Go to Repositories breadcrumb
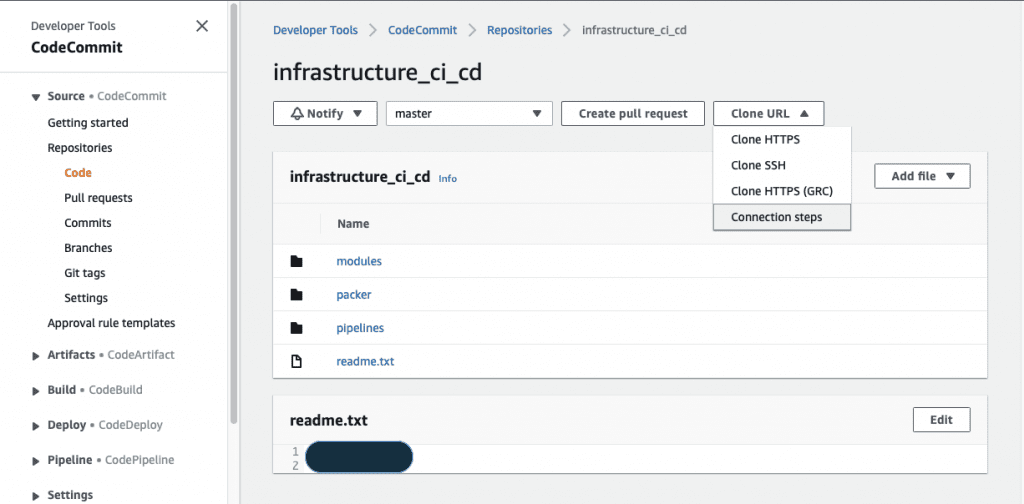 tap(519, 30)
